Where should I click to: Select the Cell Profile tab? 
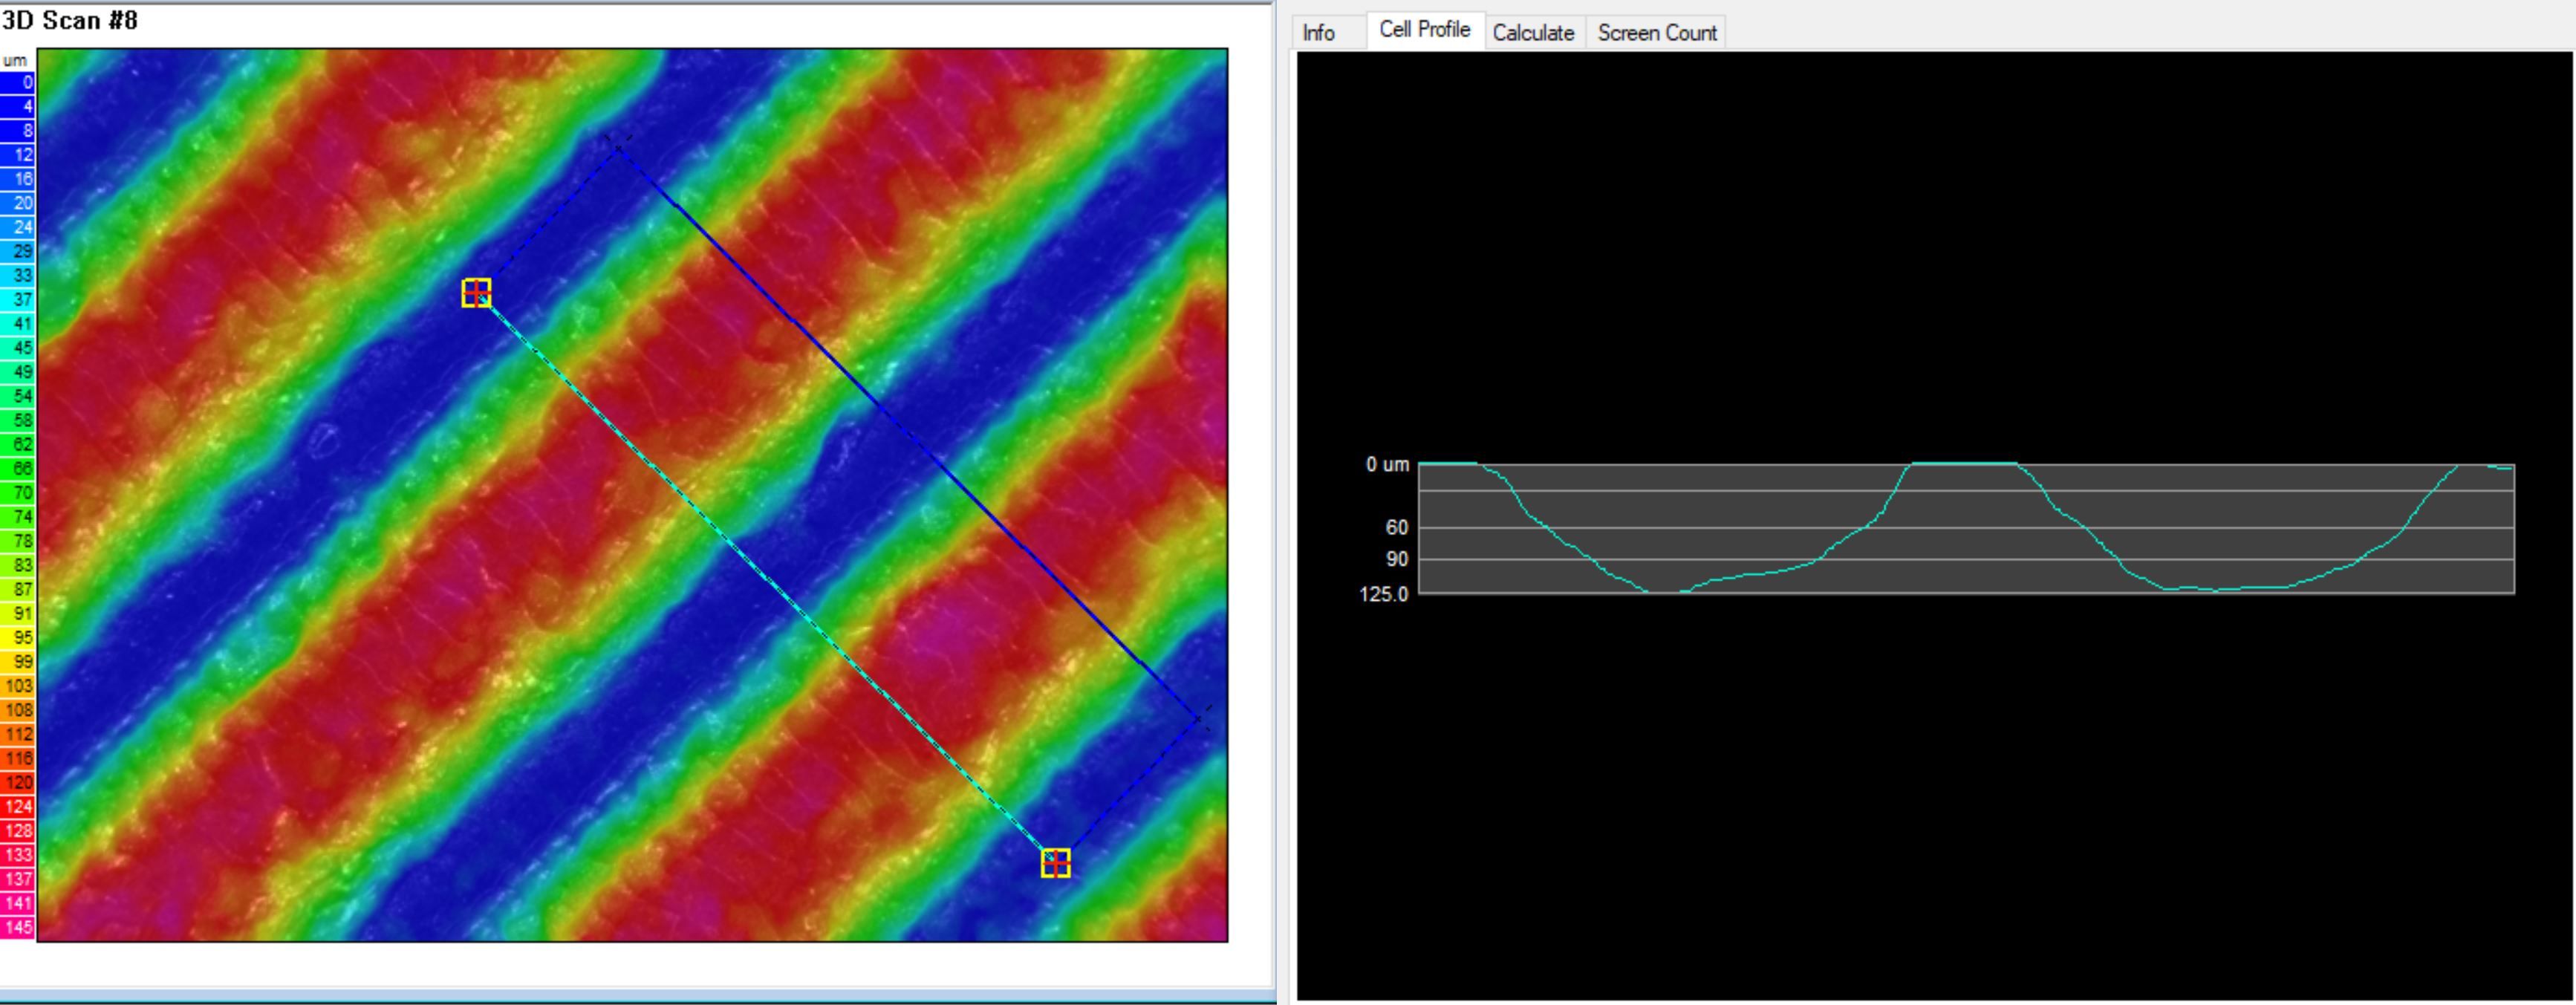point(1425,30)
